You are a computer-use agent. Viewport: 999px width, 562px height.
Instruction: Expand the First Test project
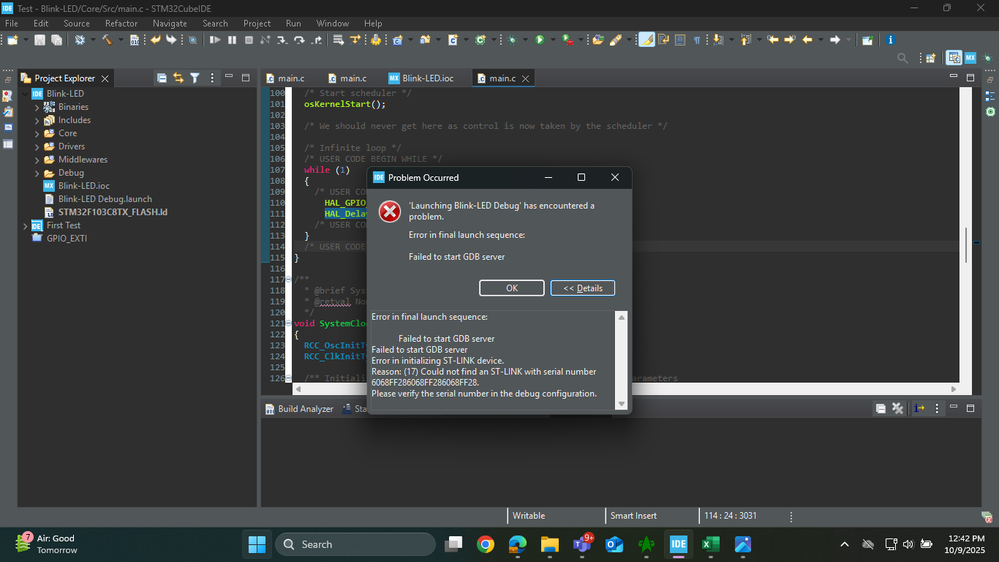click(25, 226)
